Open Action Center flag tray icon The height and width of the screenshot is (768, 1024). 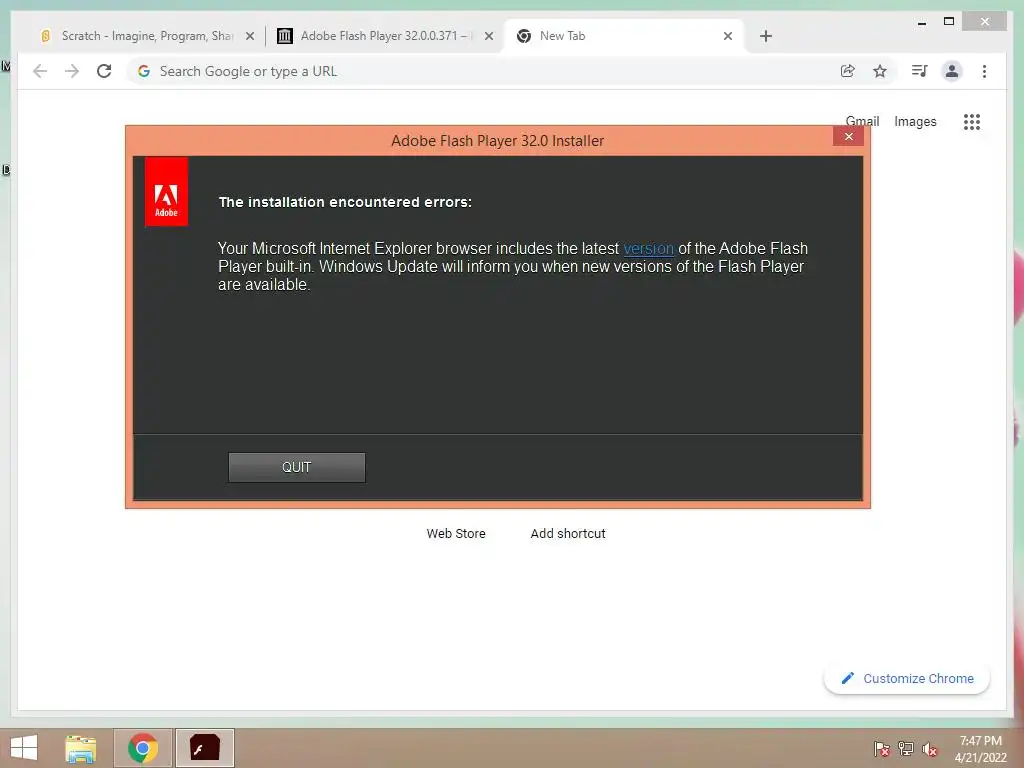[x=882, y=749]
